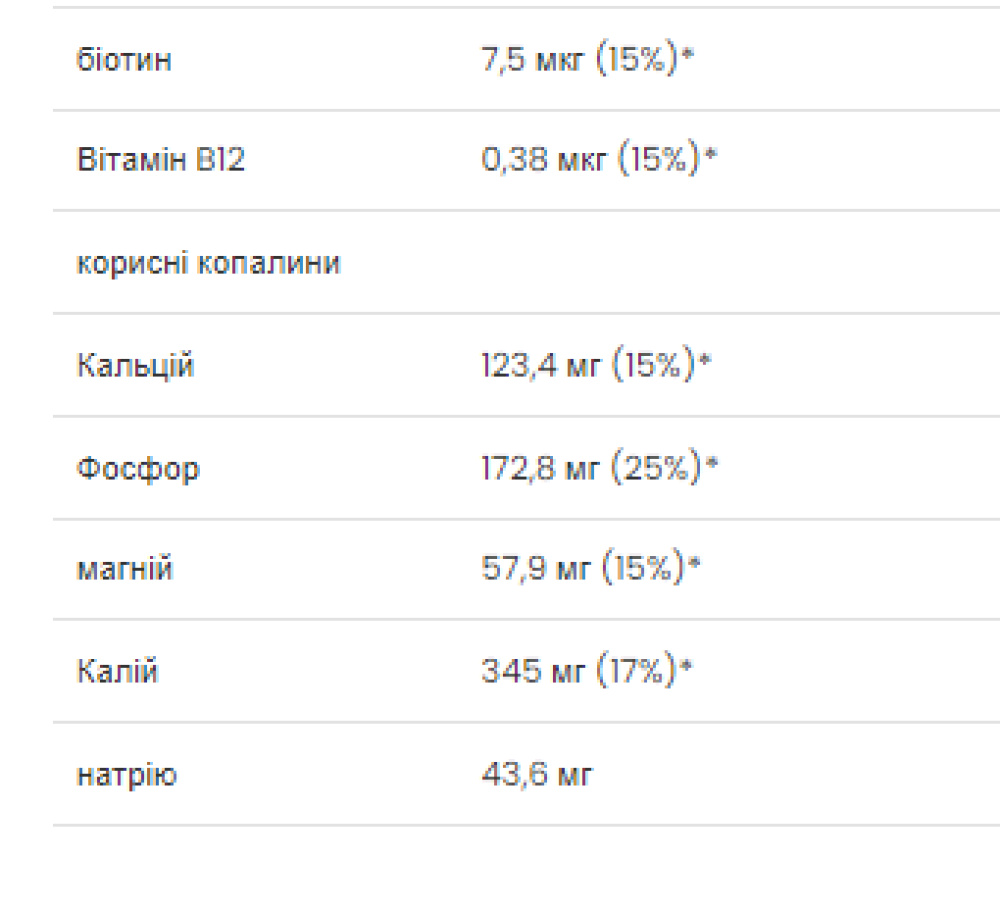This screenshot has height=912, width=1000.
Task: Click the (15%) percentage in біотин row
Action: 637,60
